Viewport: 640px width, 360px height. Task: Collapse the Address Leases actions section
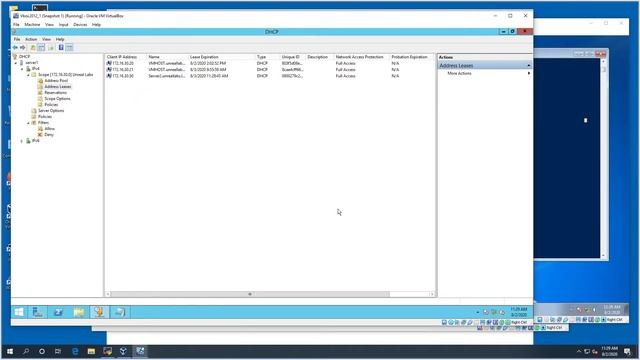point(529,66)
